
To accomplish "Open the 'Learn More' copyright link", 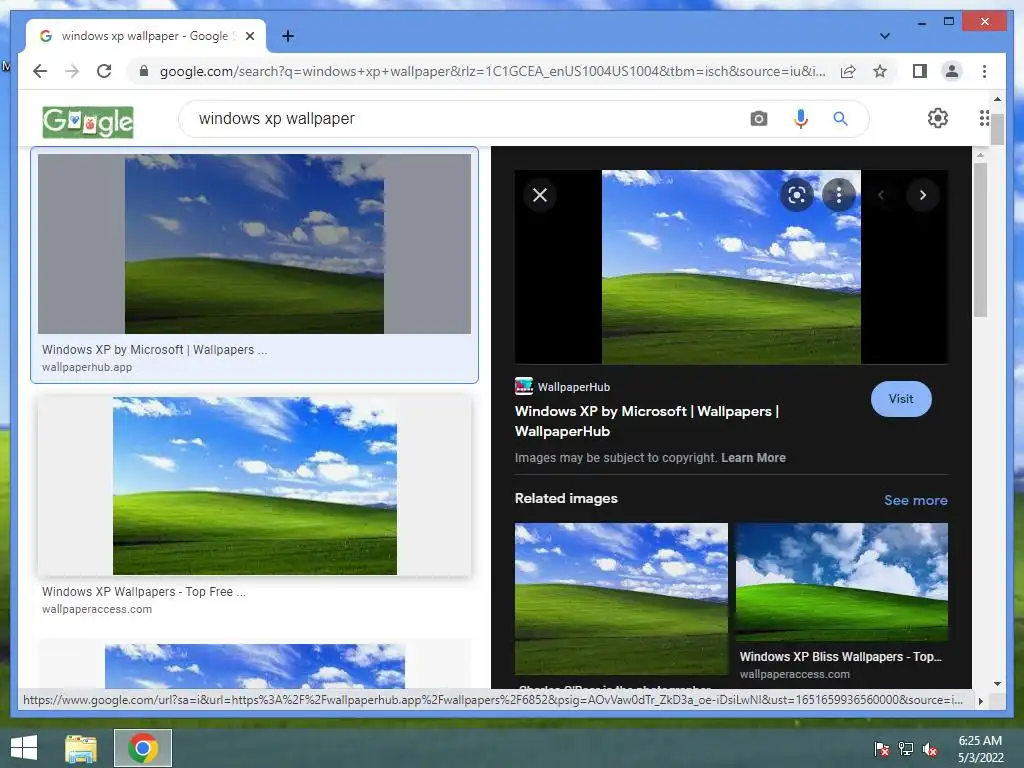I will coord(753,458).
